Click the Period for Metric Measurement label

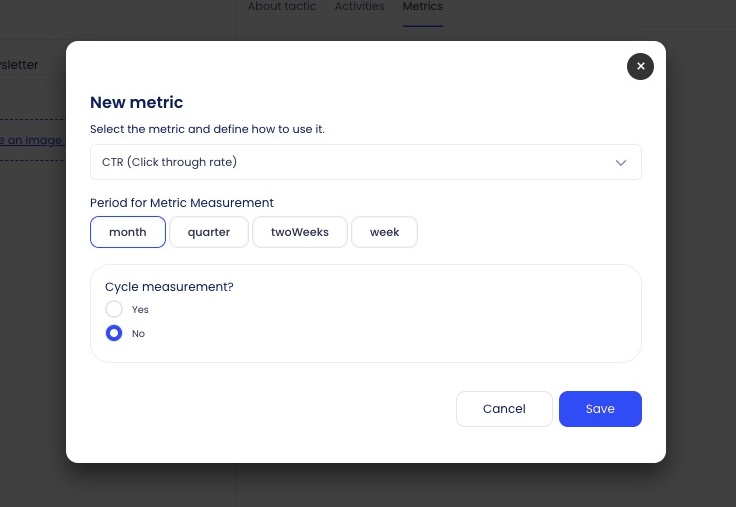[x=182, y=203]
